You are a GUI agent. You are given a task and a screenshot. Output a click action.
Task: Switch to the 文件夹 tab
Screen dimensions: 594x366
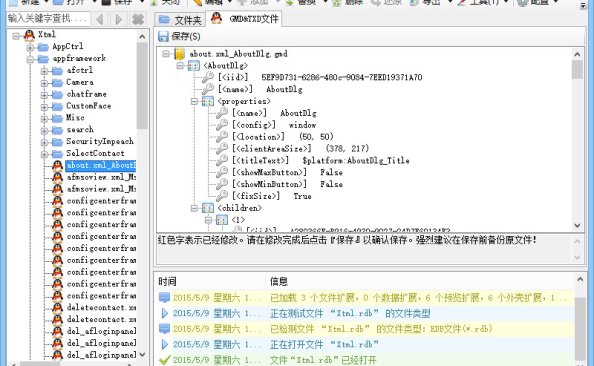click(180, 20)
